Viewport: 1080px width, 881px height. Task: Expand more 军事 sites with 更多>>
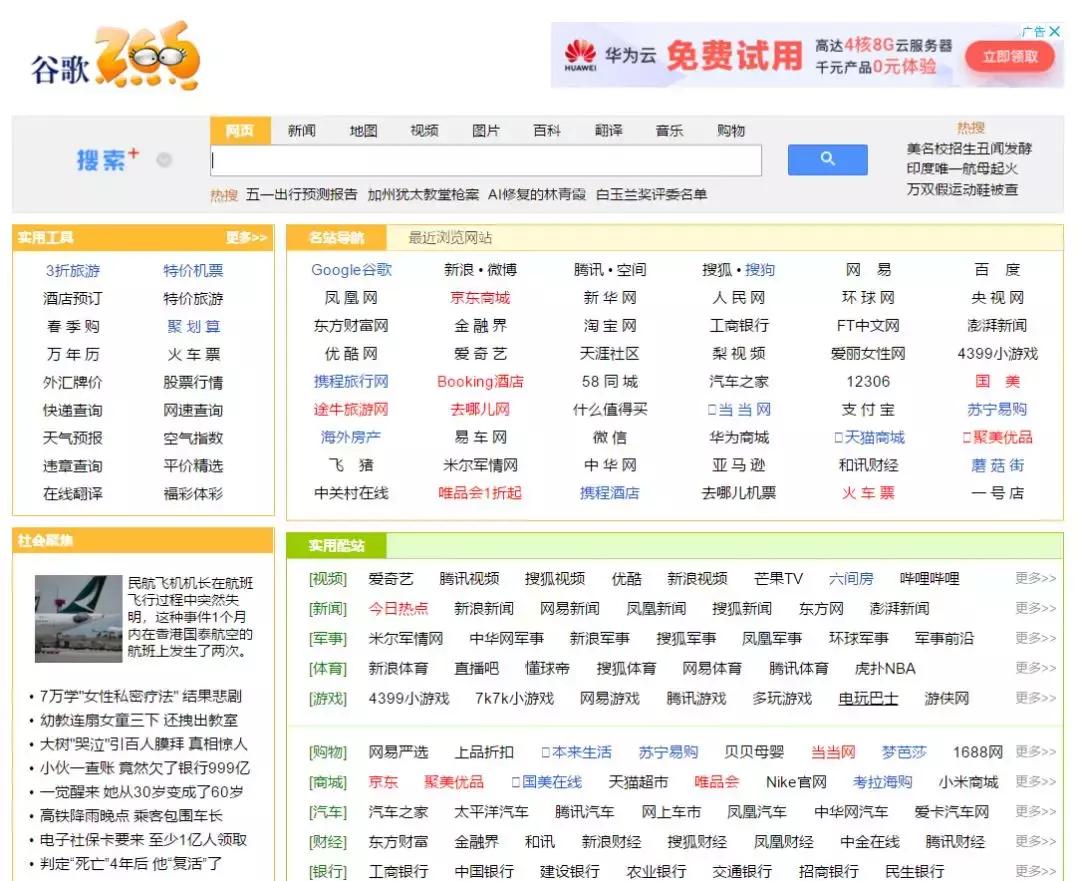[1032, 638]
